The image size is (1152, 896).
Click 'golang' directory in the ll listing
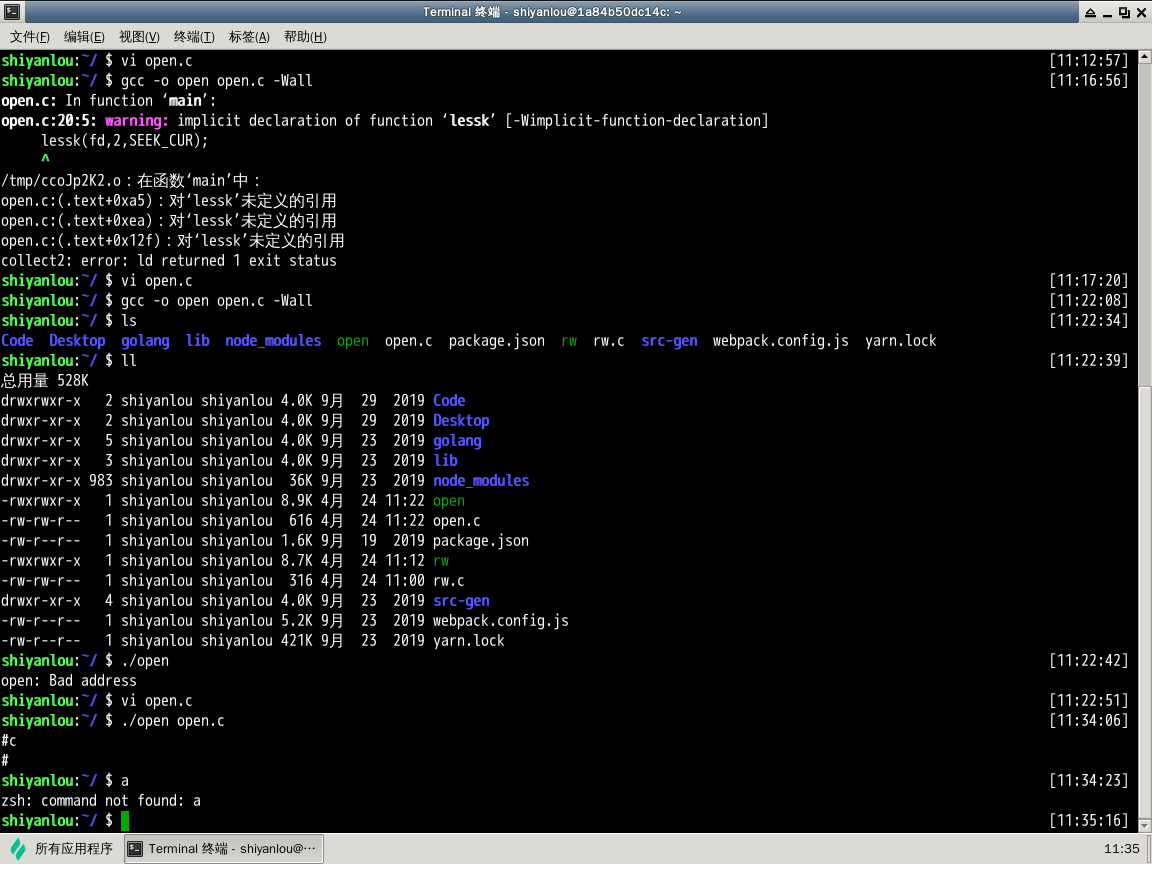coord(457,441)
